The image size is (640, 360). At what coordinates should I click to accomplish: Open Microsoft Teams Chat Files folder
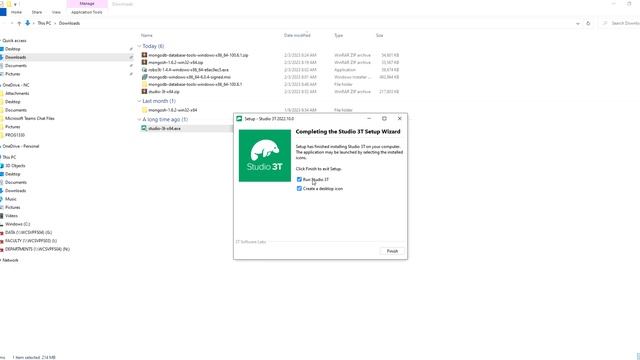point(29,118)
